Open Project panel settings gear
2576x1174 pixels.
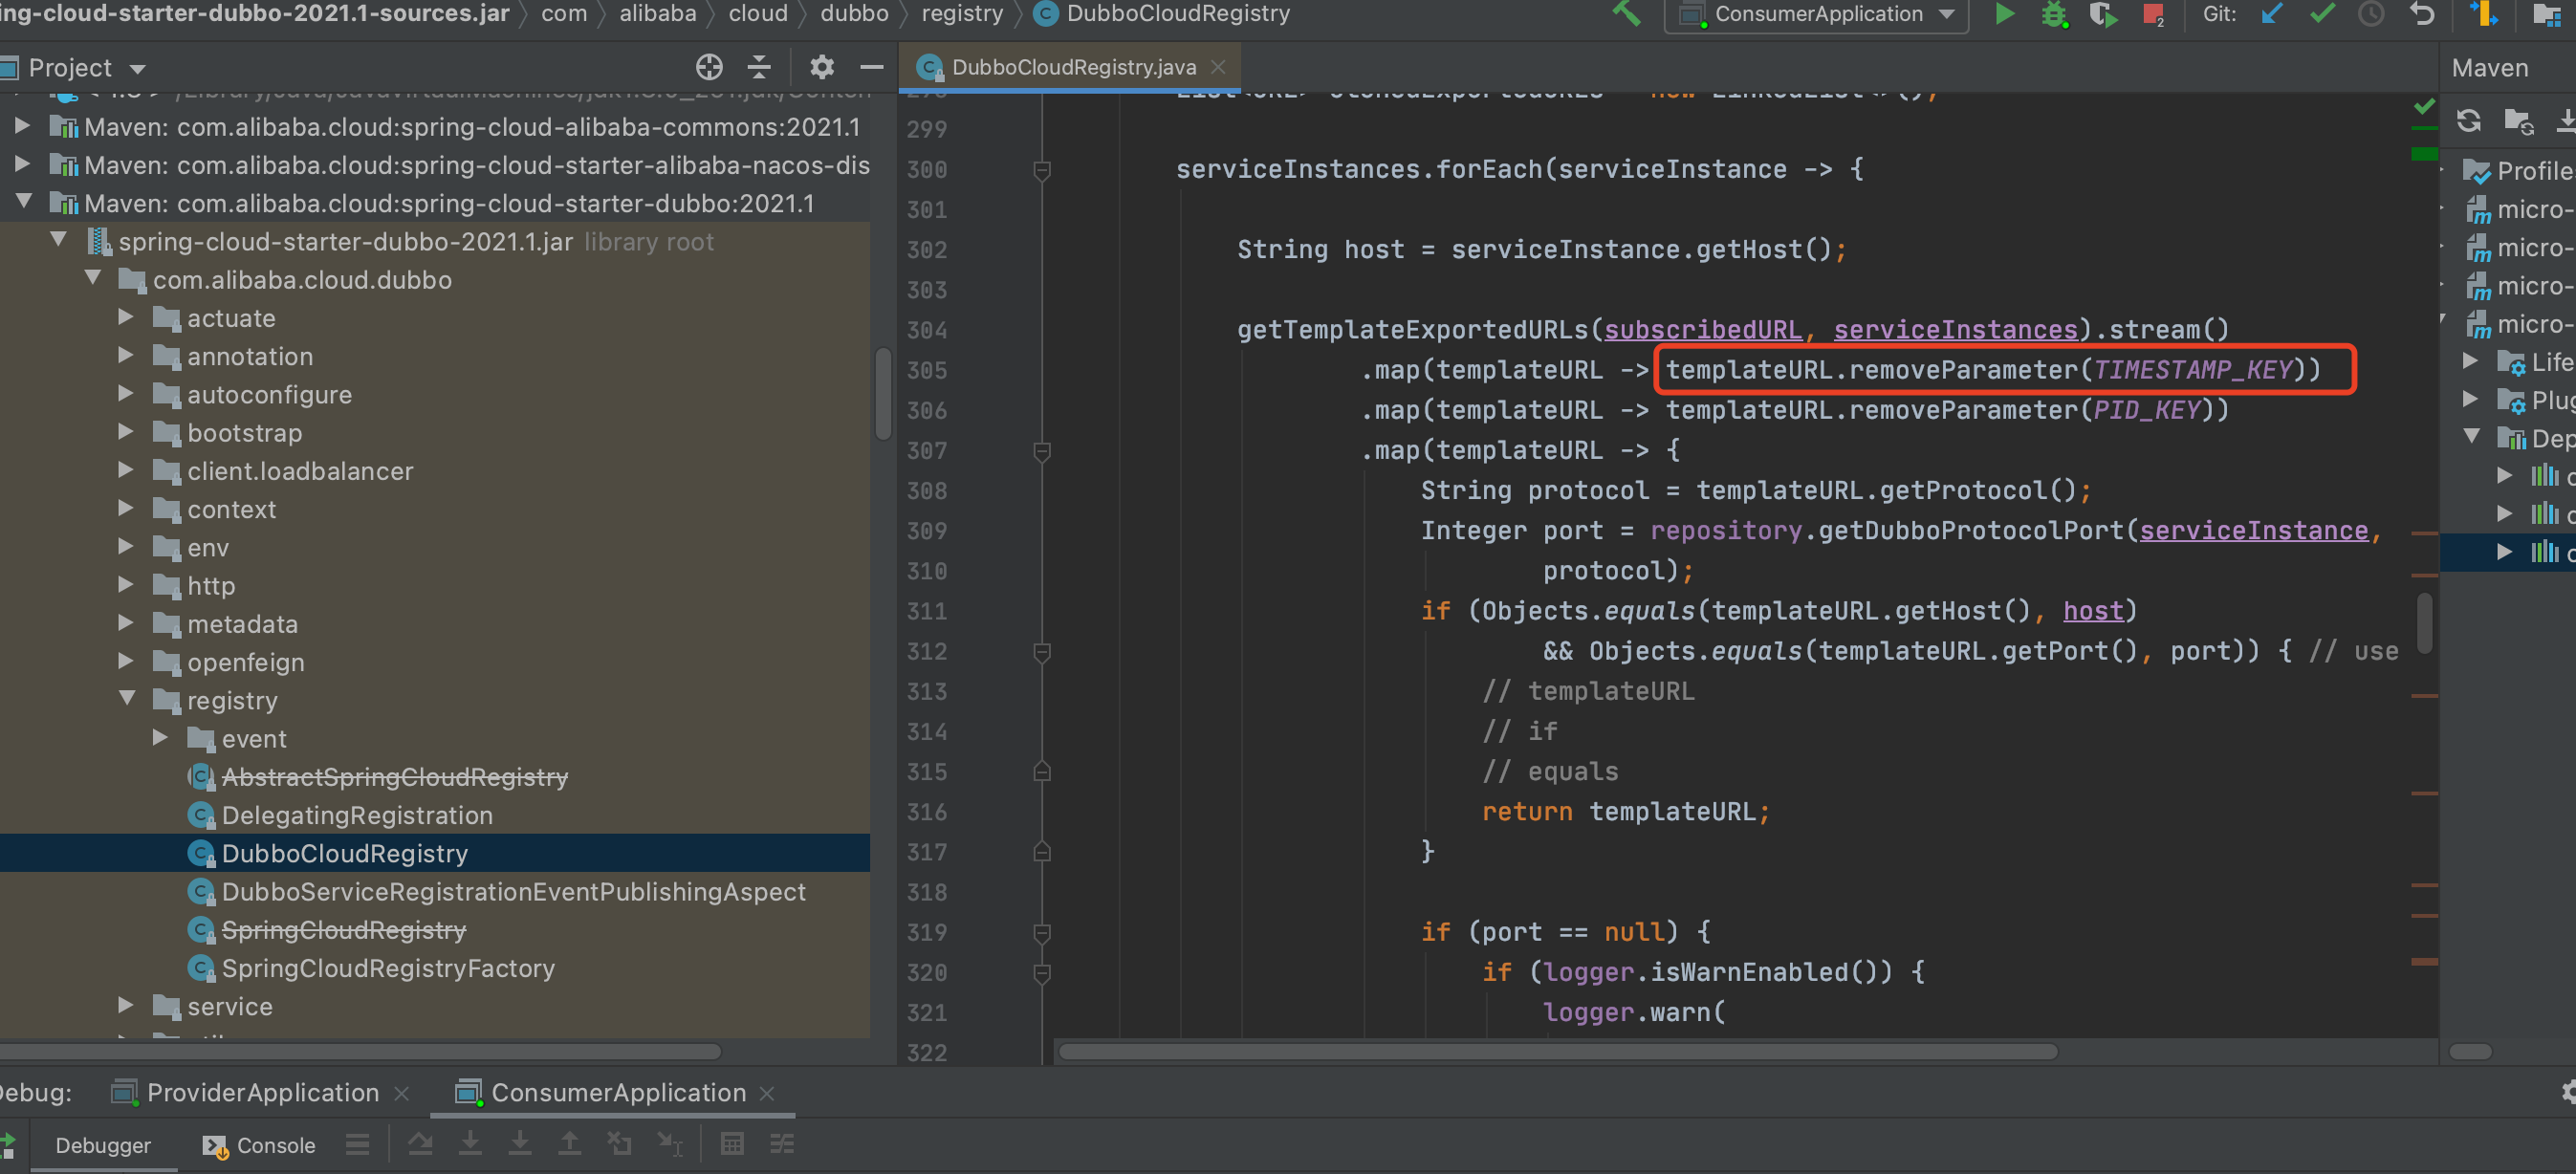coord(822,67)
